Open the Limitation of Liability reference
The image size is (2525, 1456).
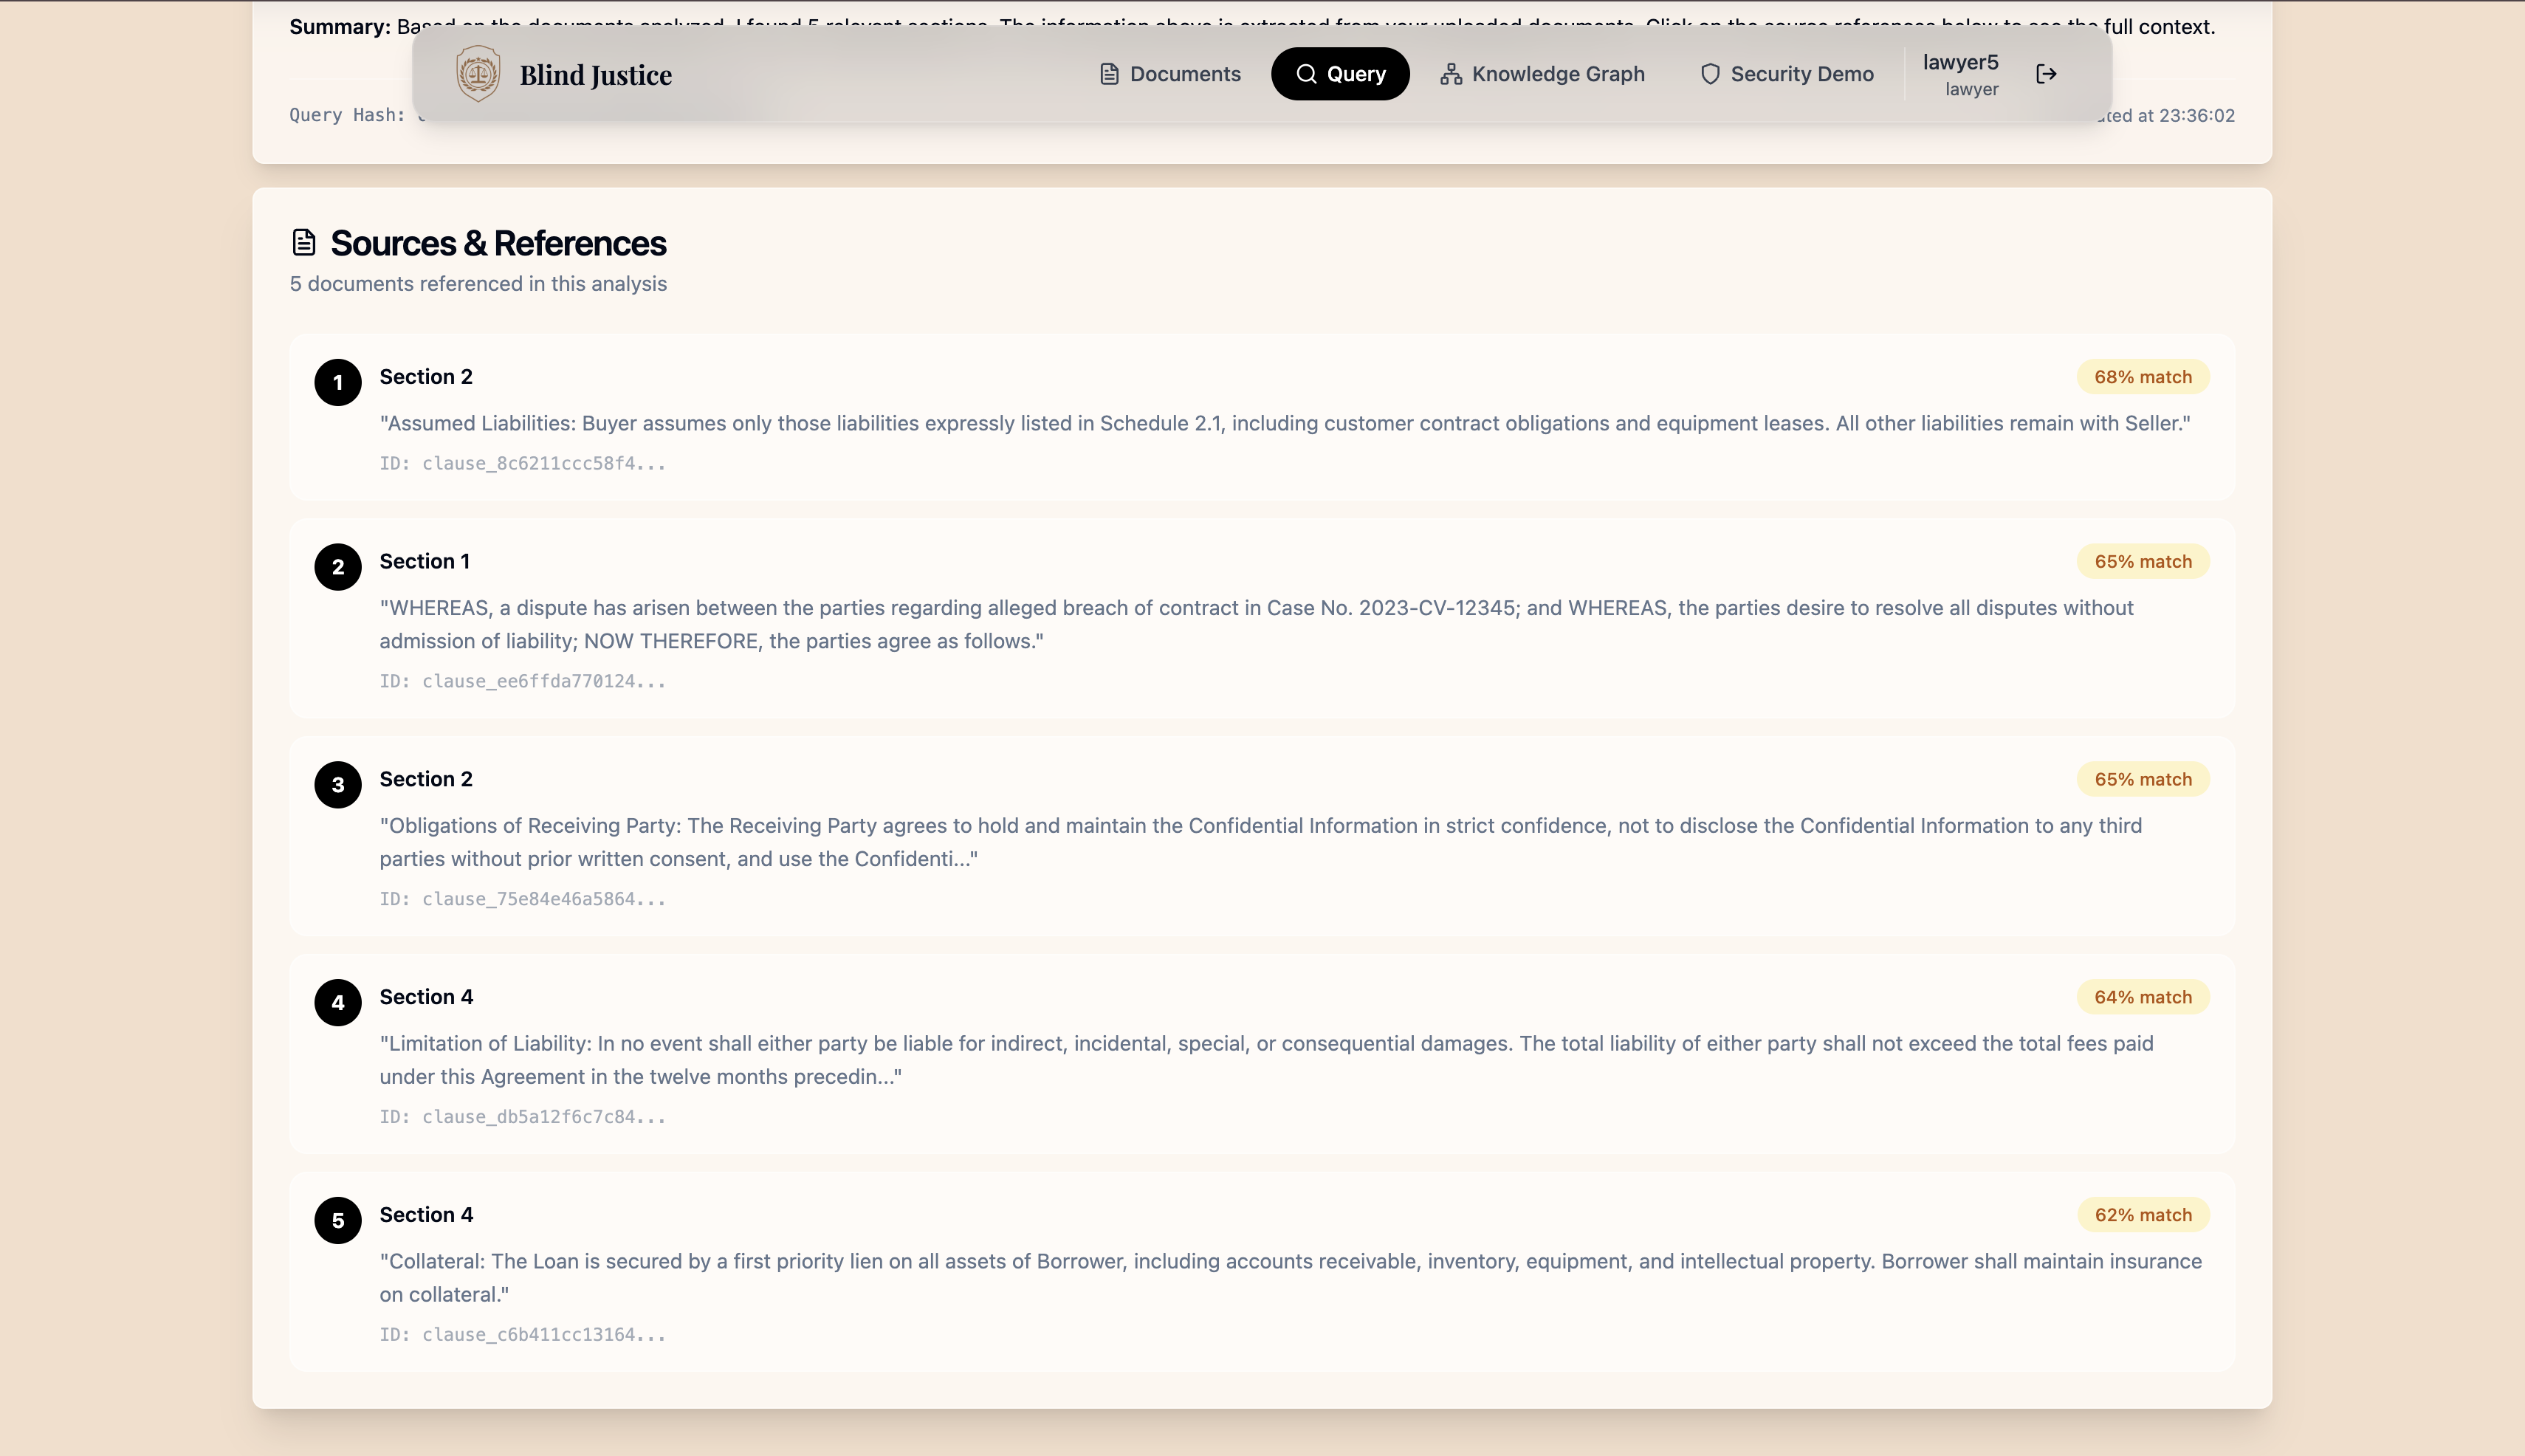click(1265, 1059)
